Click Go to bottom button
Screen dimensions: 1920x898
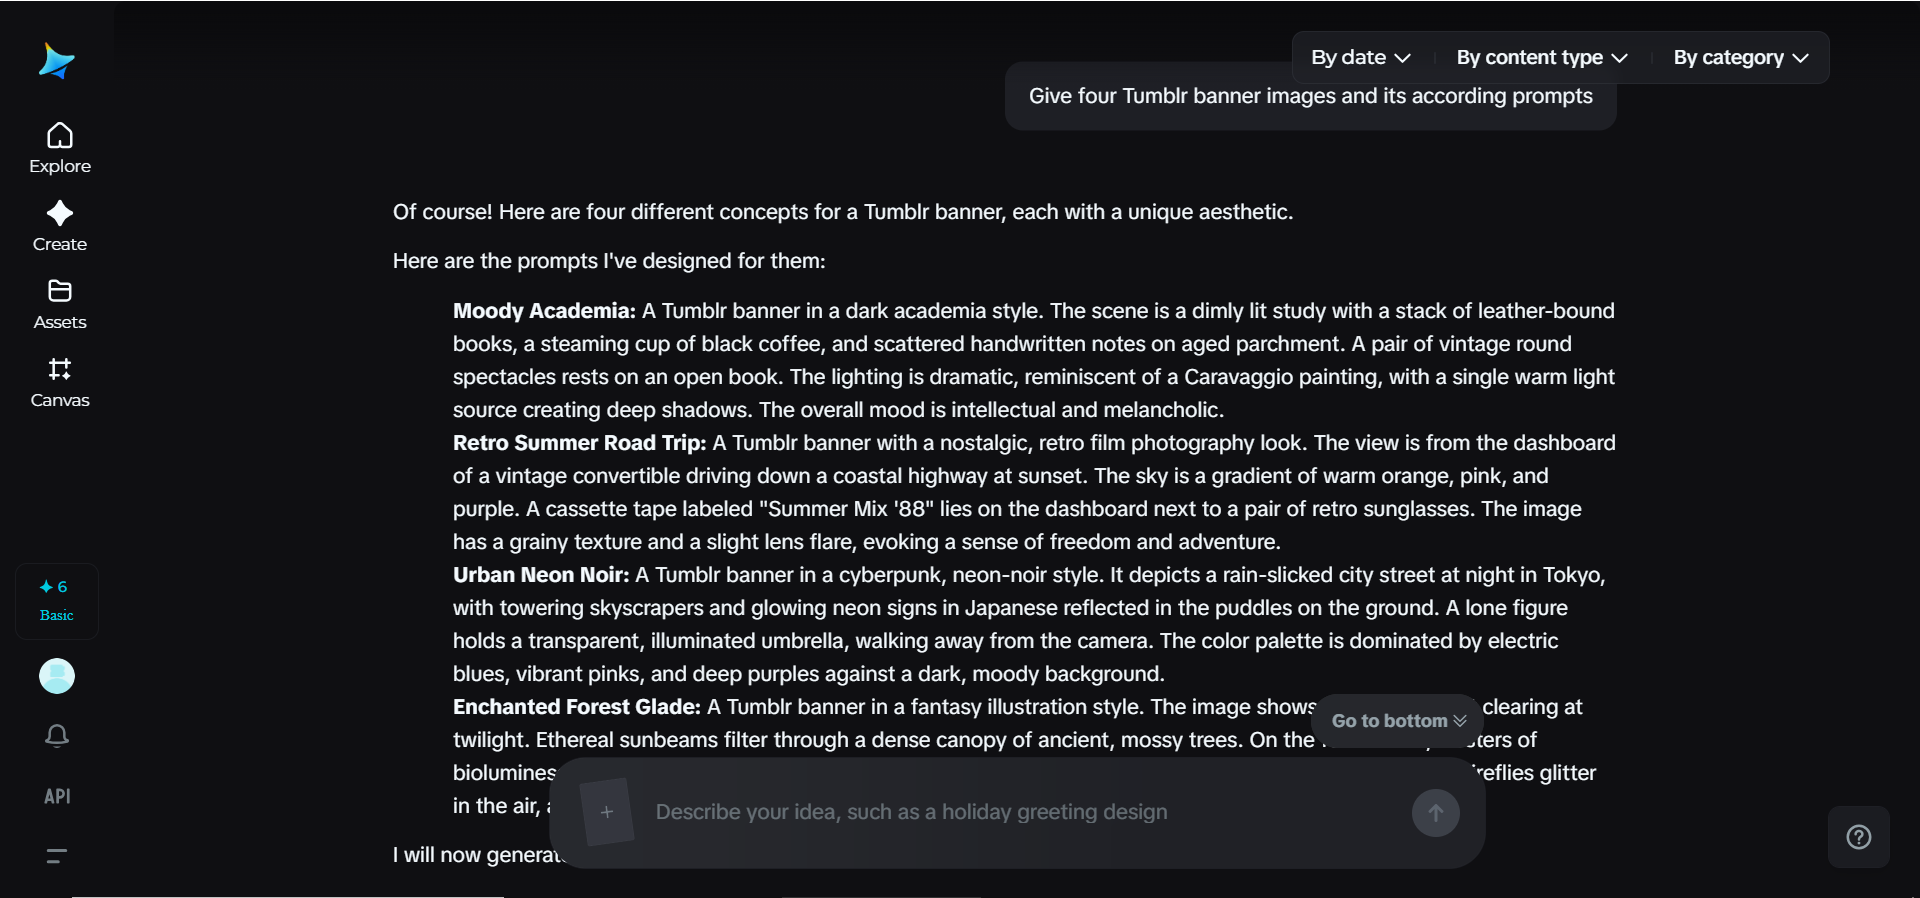(x=1398, y=721)
